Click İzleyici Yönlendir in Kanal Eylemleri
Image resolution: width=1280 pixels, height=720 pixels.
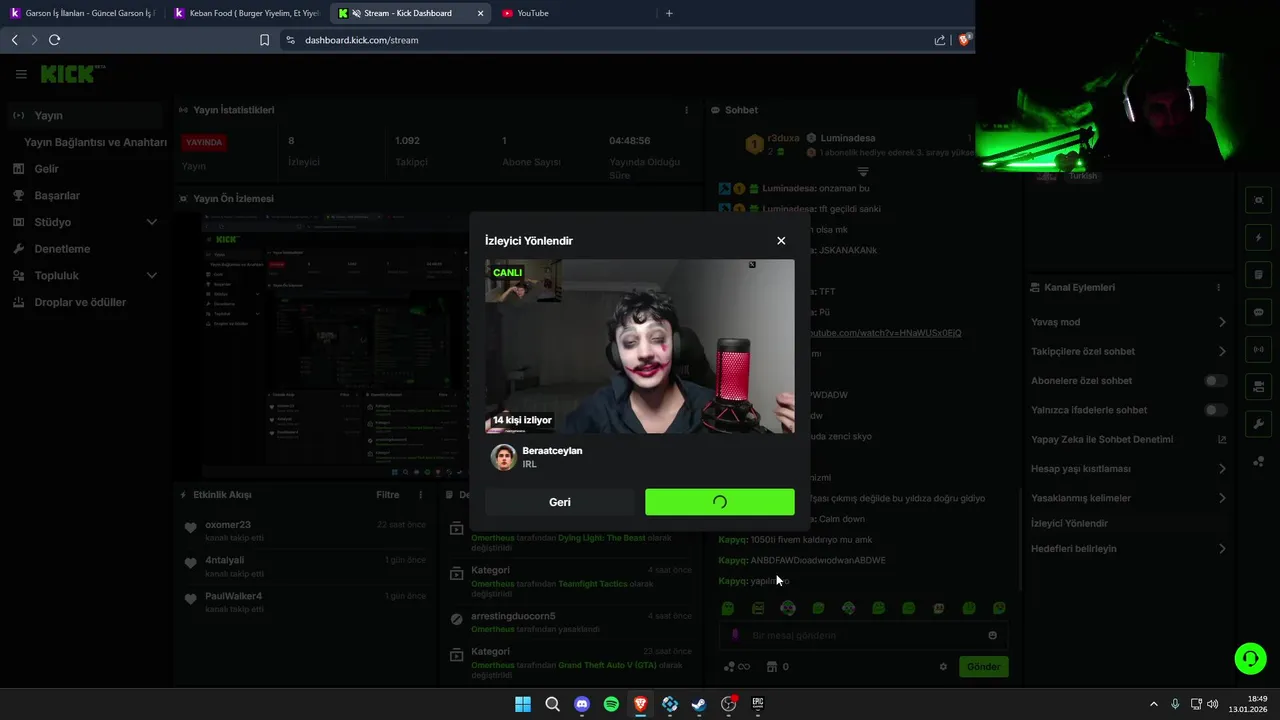pos(1069,523)
